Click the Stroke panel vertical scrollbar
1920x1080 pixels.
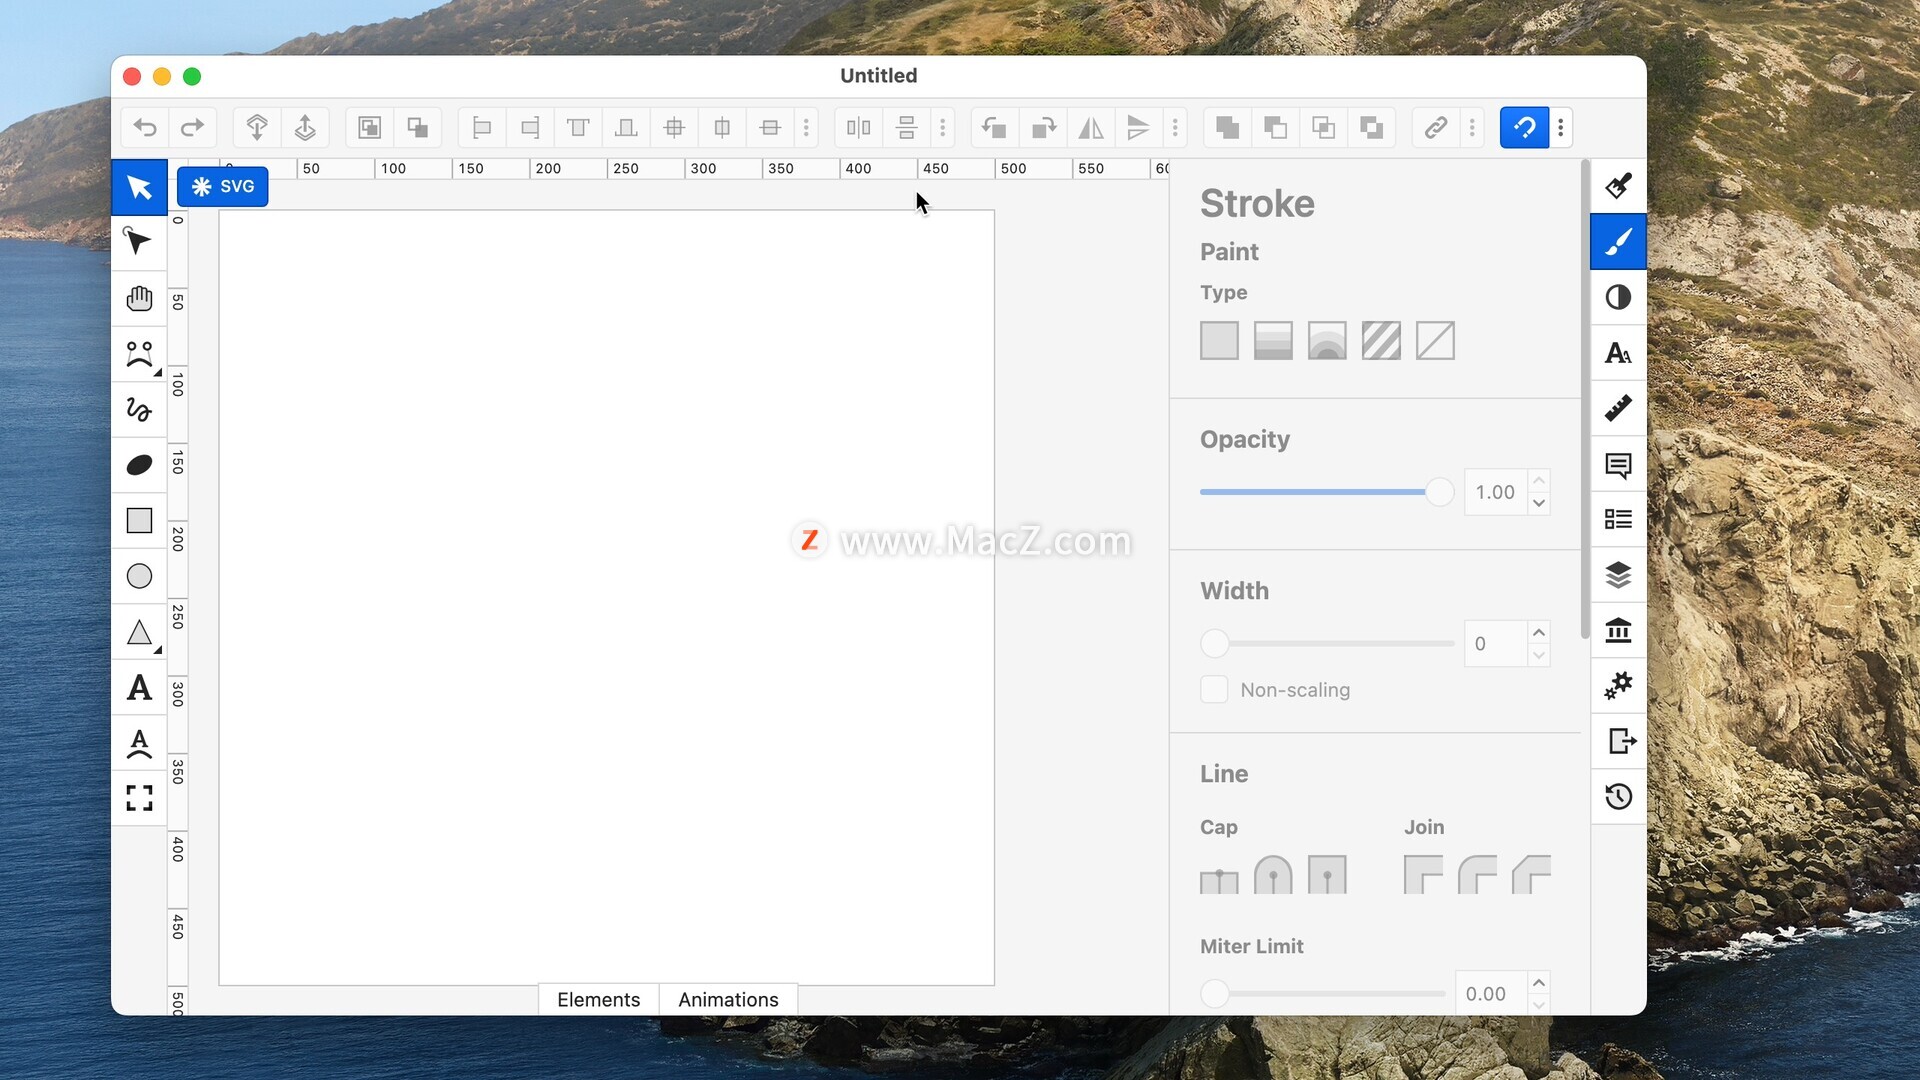(1584, 400)
